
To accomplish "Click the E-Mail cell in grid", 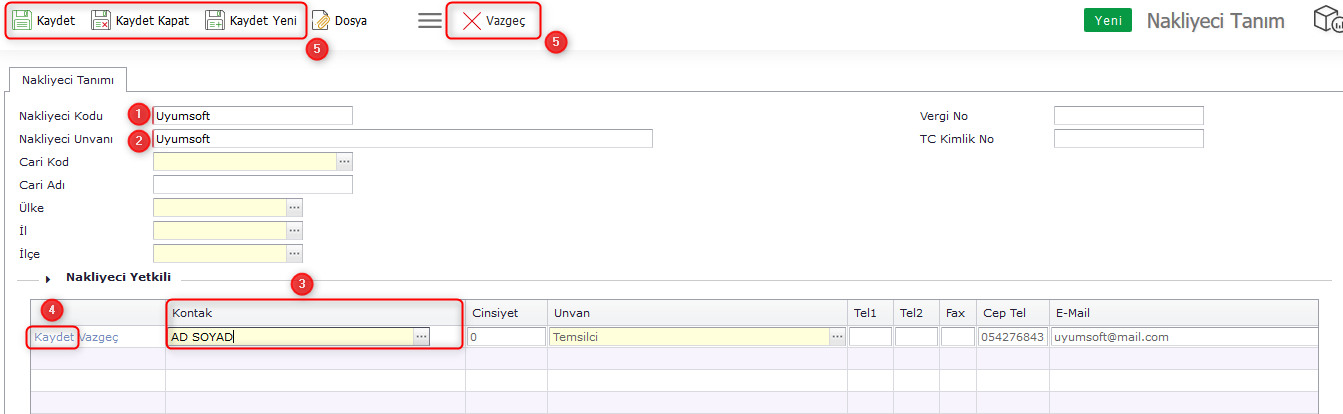I will tap(1184, 337).
